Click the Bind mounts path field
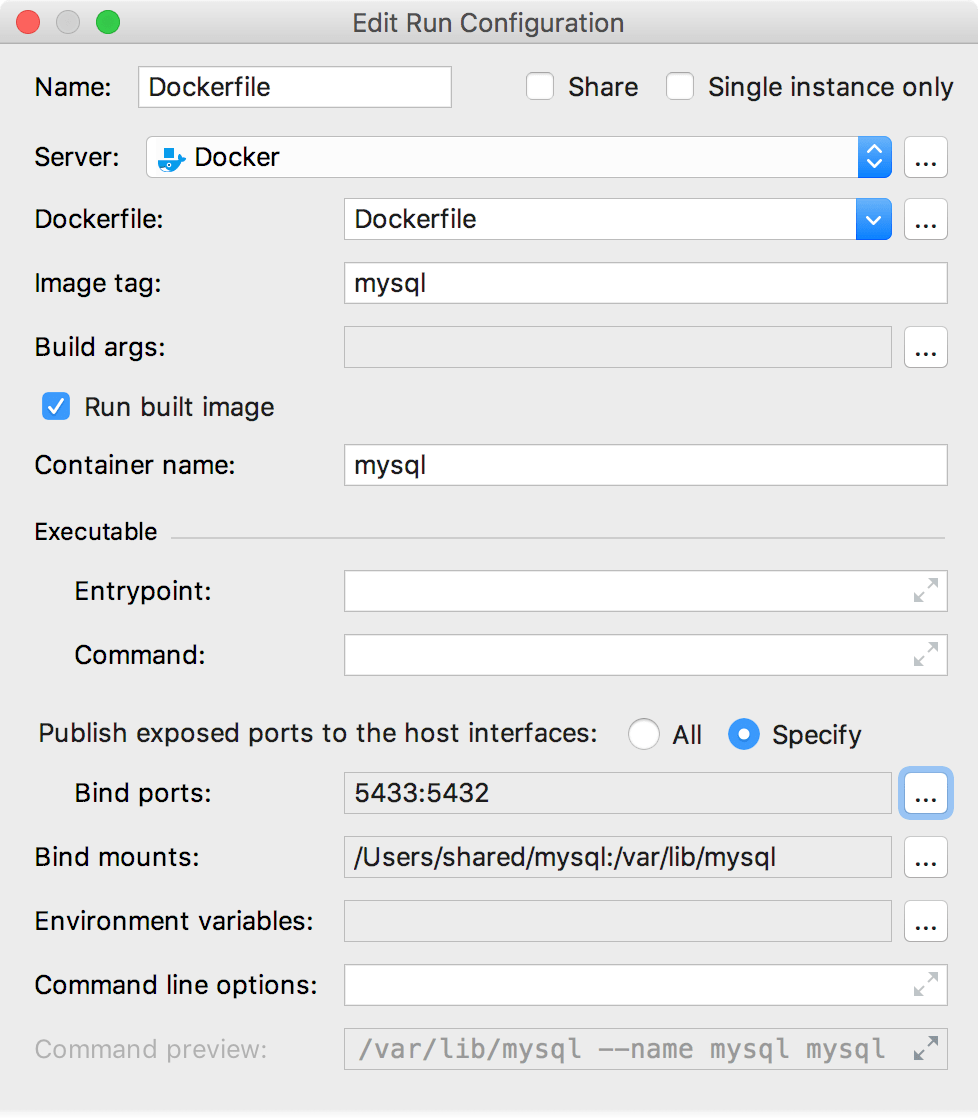 coord(617,857)
